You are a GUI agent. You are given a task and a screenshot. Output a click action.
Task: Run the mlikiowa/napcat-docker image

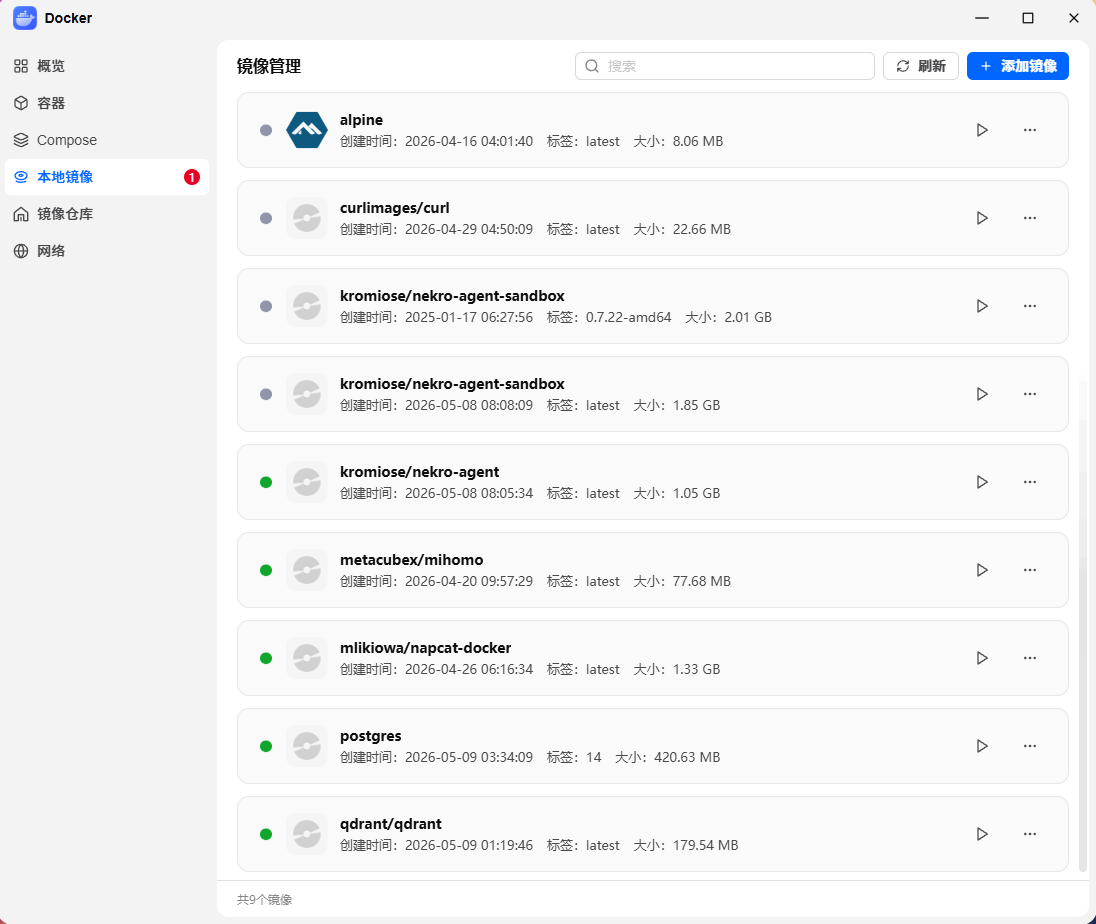tap(982, 658)
